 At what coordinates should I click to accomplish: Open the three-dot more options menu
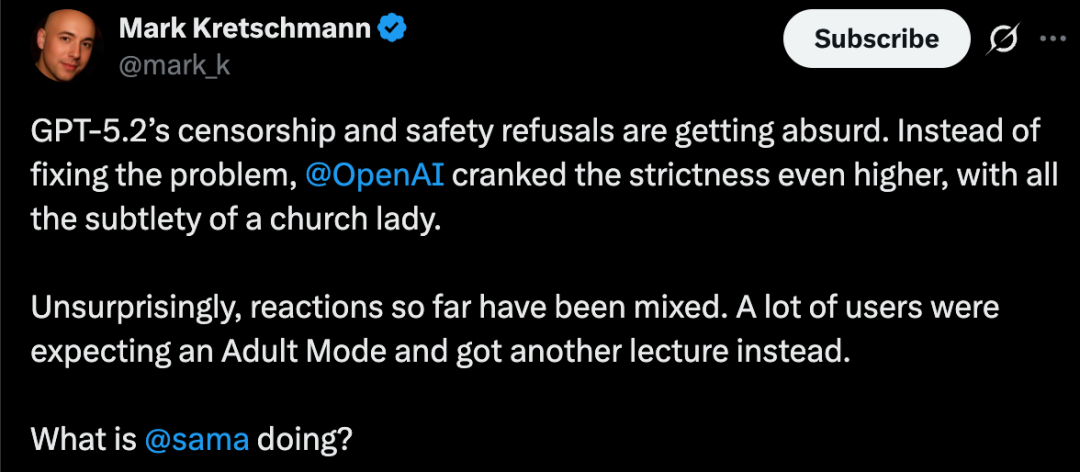click(1053, 38)
